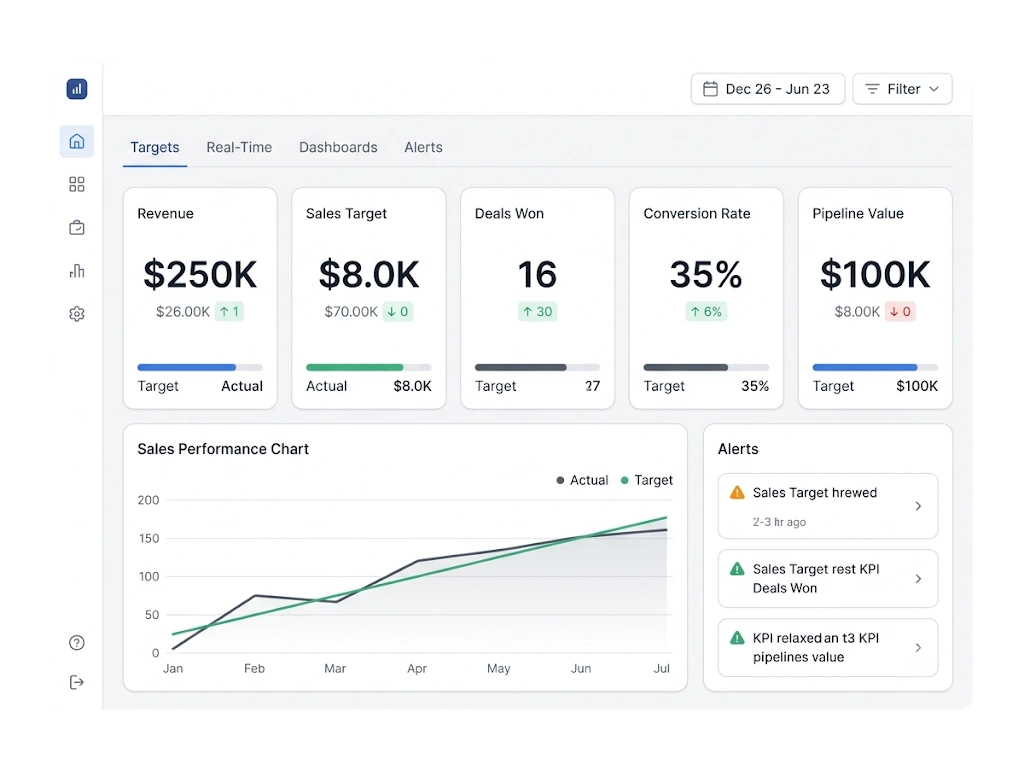Viewport: 1024px width, 765px height.
Task: Open the bar chart analytics sidebar icon
Action: tap(77, 270)
